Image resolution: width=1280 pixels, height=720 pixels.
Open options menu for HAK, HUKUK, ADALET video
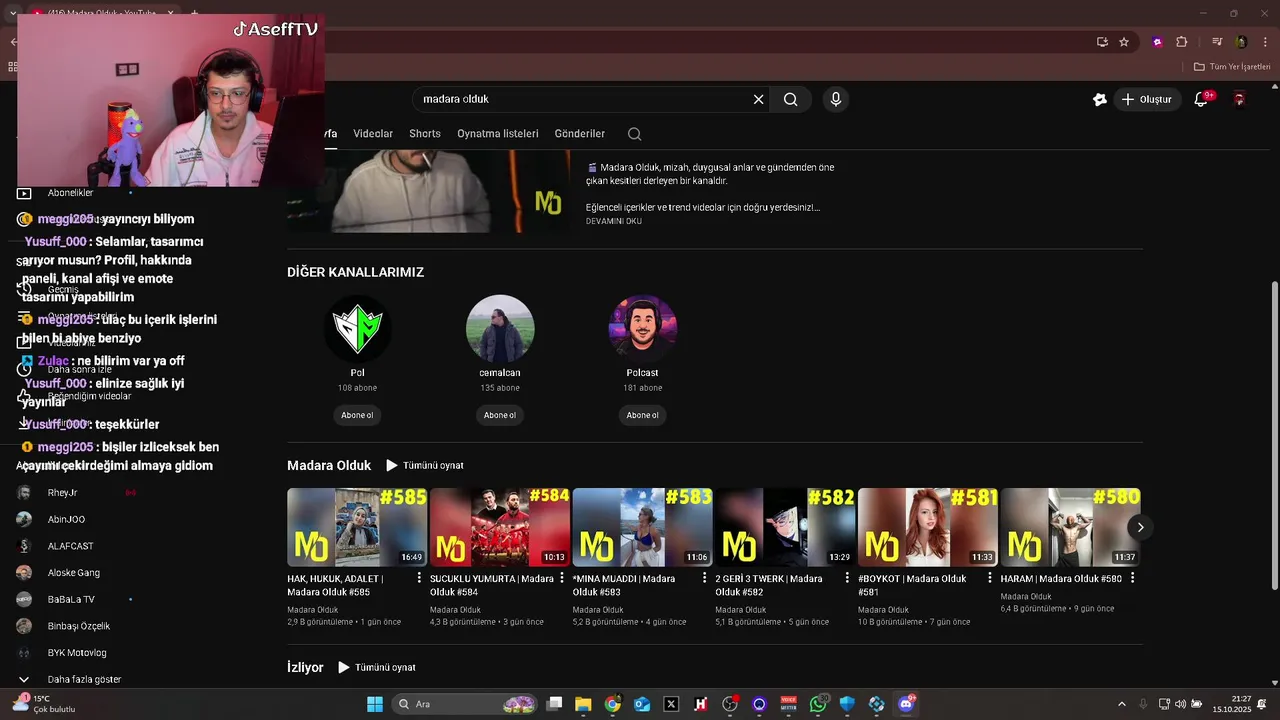click(419, 578)
